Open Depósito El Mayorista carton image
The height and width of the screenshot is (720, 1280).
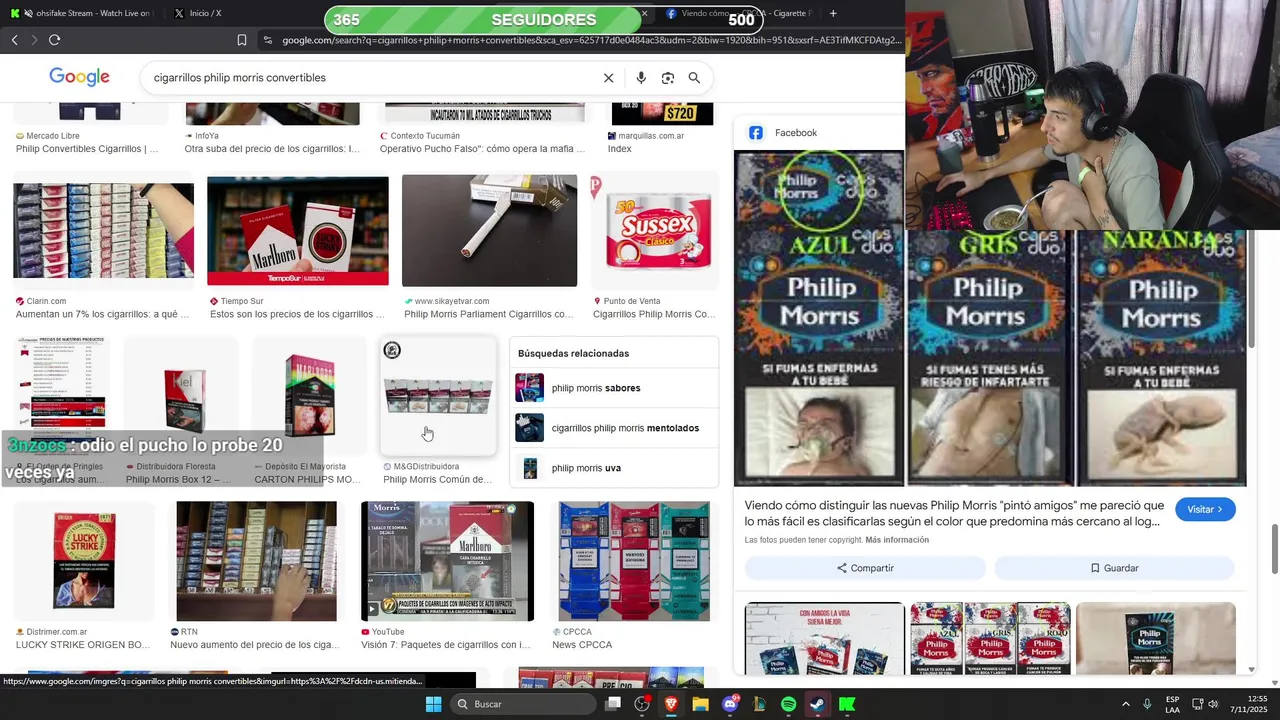(x=309, y=396)
